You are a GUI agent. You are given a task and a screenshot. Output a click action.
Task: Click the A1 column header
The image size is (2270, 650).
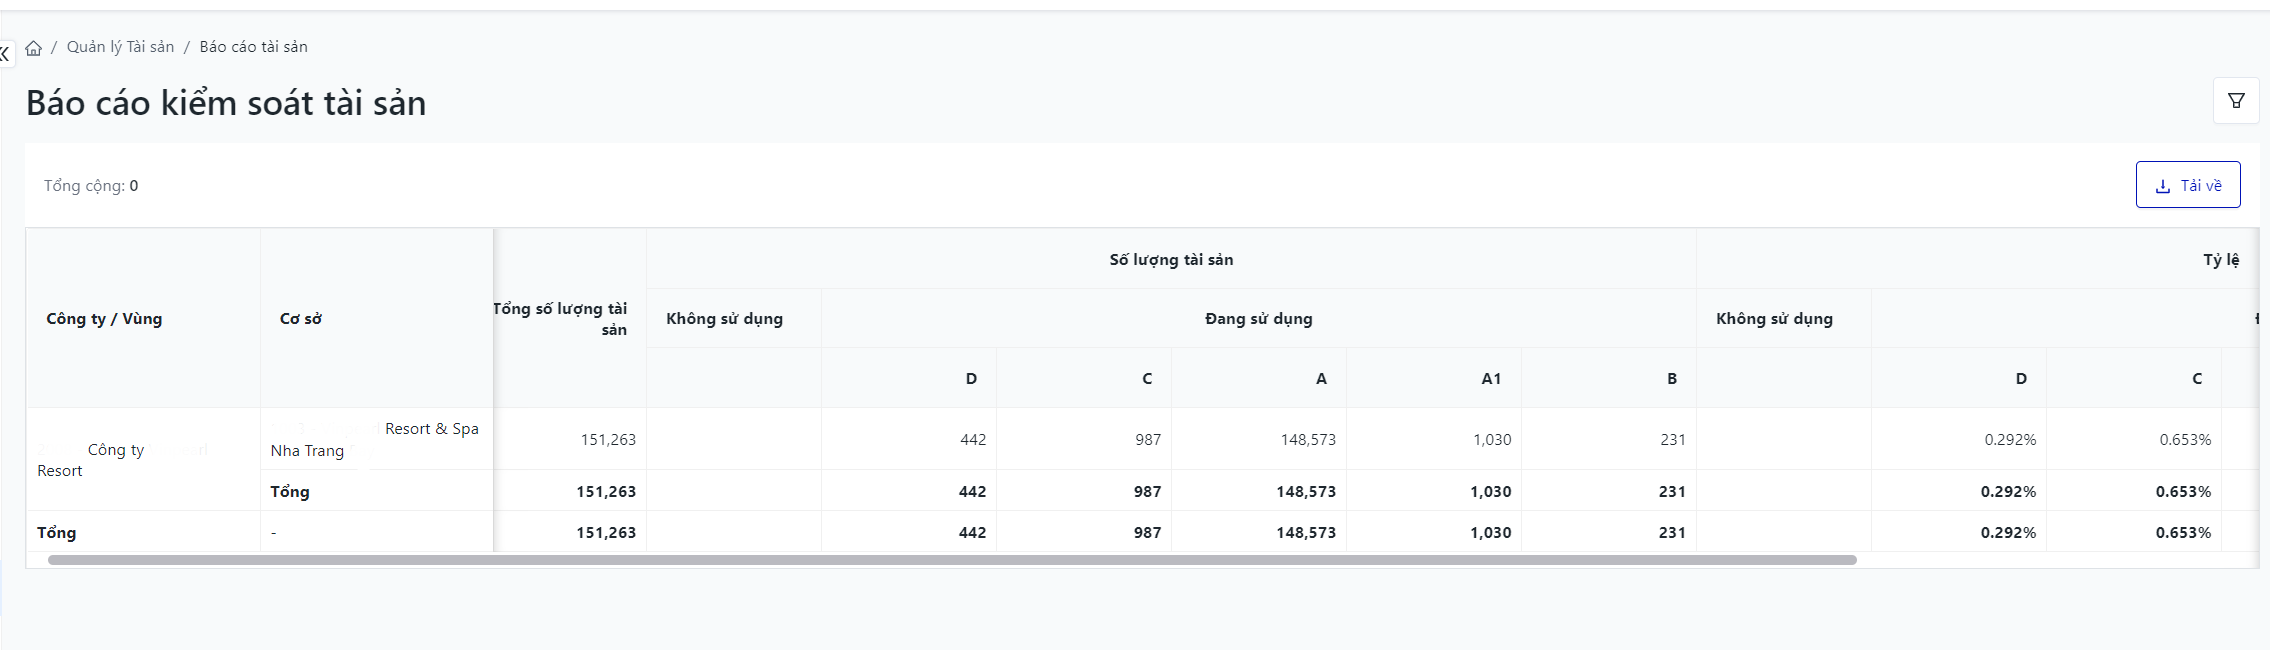pyautogui.click(x=1490, y=379)
